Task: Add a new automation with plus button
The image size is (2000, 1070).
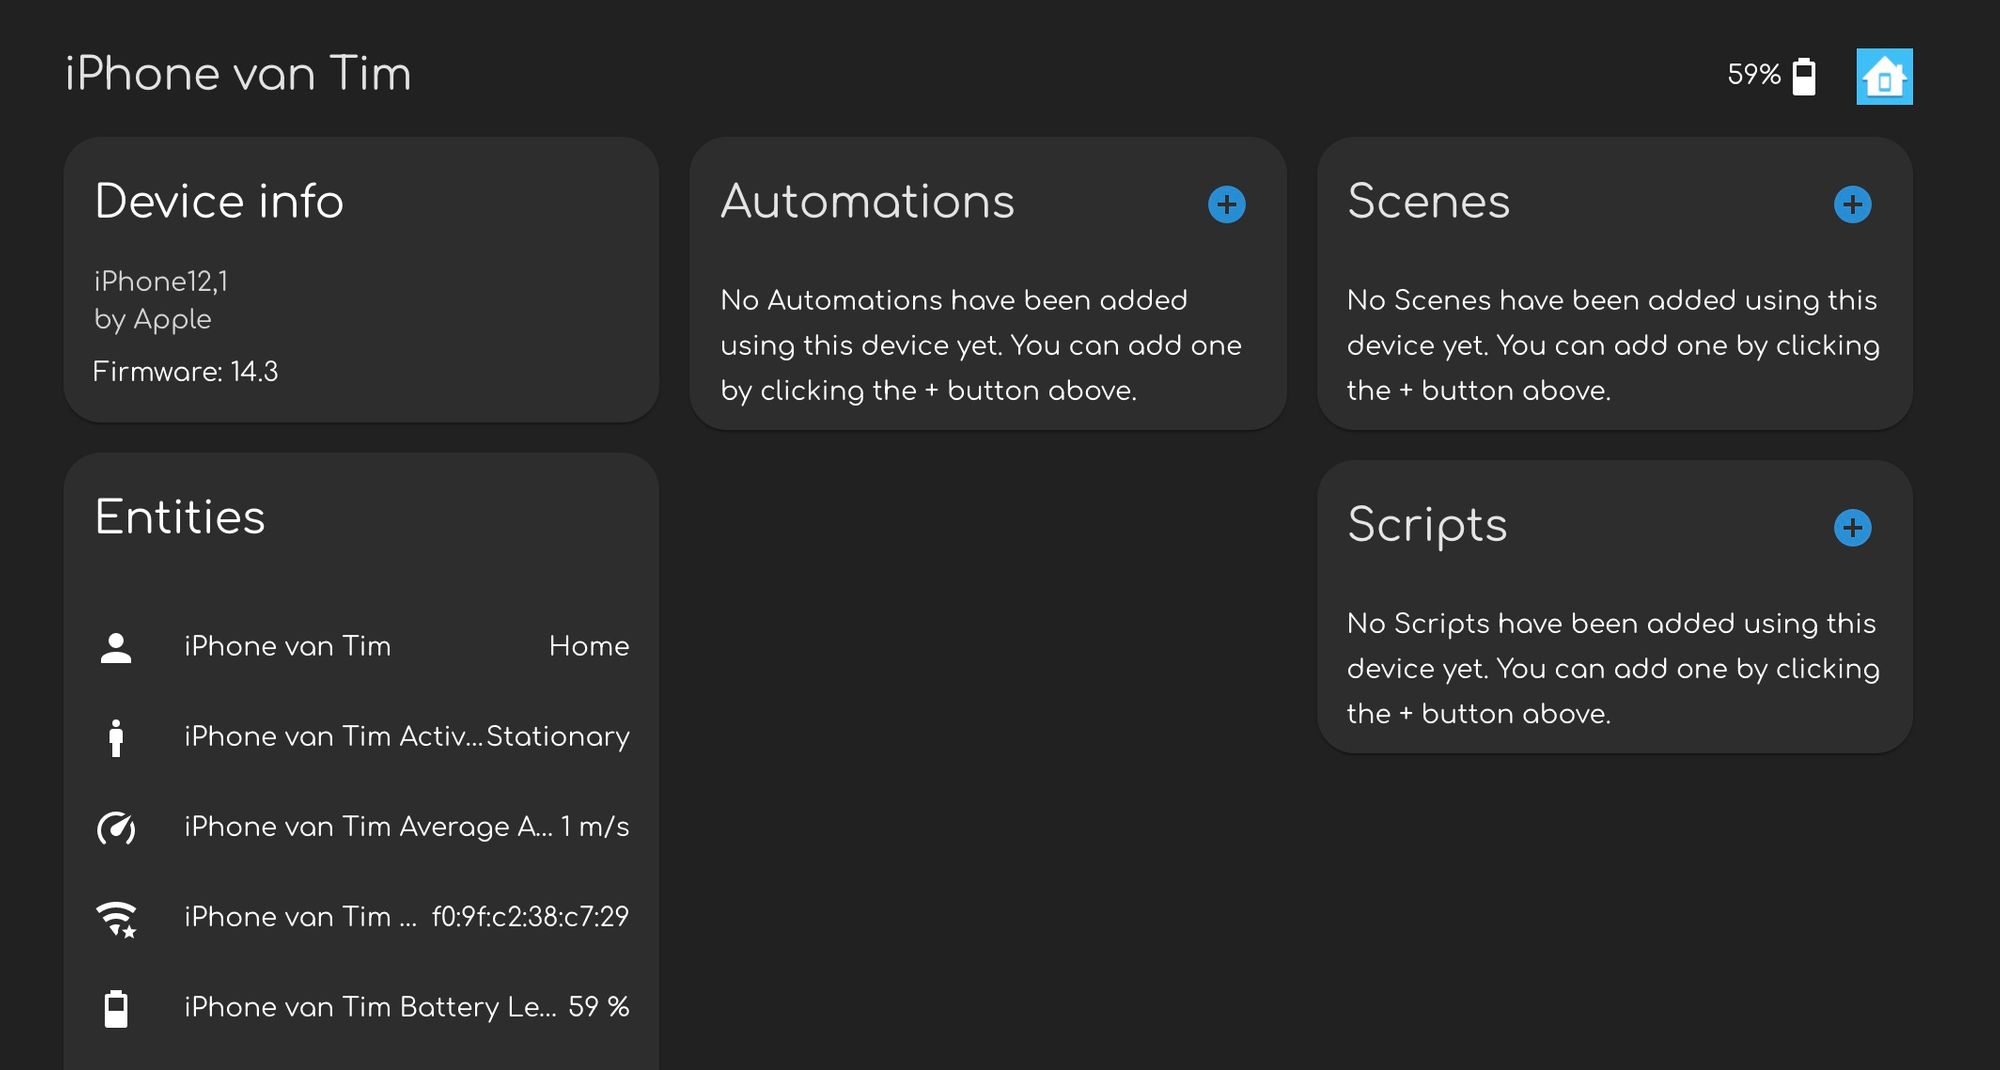Action: [1226, 204]
